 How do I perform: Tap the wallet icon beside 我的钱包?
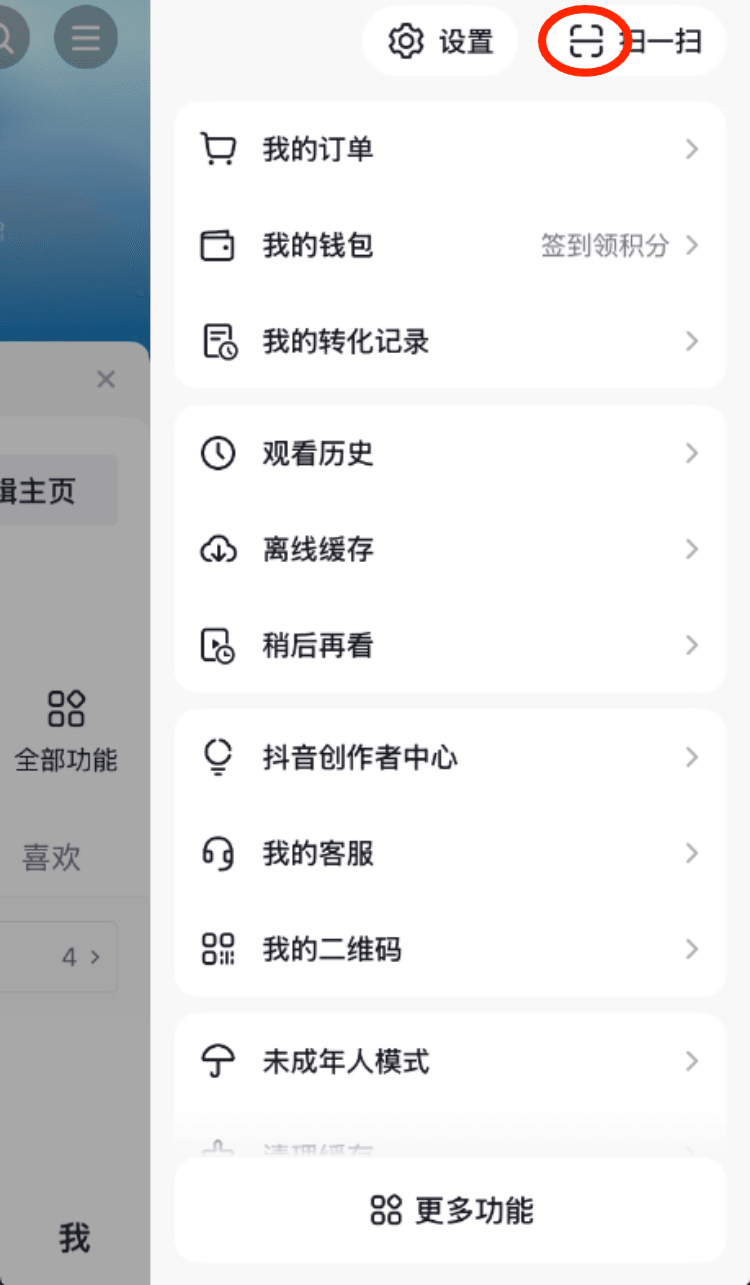tap(218, 245)
